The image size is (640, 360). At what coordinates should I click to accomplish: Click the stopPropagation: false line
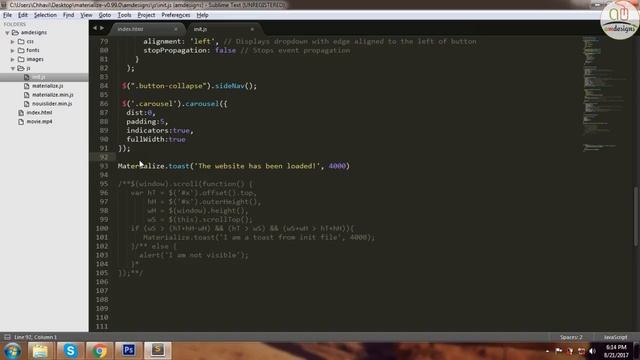[x=247, y=51]
